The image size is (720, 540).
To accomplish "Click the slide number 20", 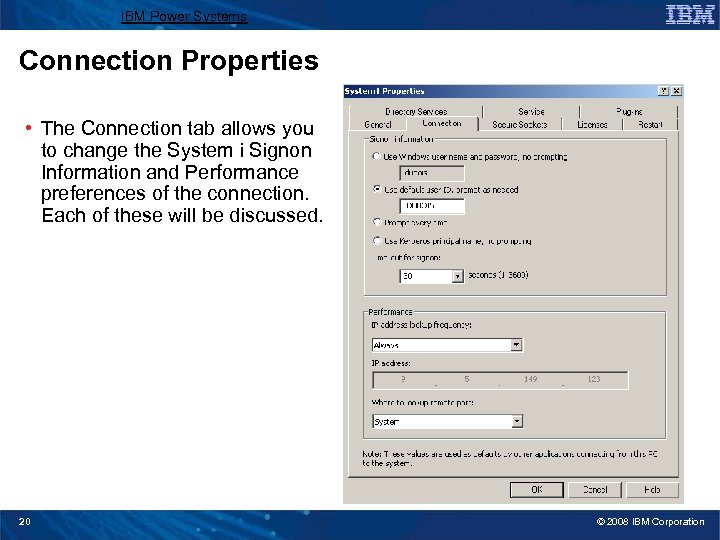I will 25,522.
